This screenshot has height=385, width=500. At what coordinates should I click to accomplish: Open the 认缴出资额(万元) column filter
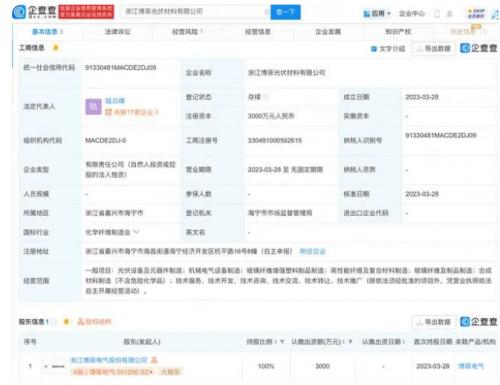[350, 342]
